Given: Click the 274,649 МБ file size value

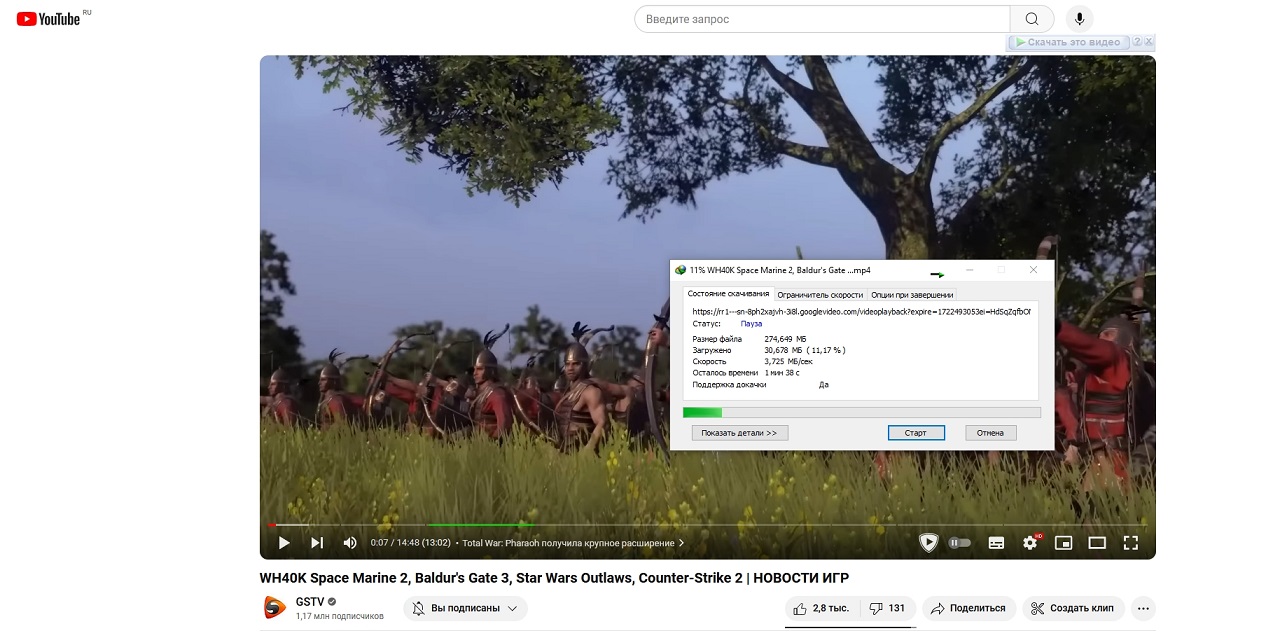Looking at the screenshot, I should pyautogui.click(x=785, y=339).
